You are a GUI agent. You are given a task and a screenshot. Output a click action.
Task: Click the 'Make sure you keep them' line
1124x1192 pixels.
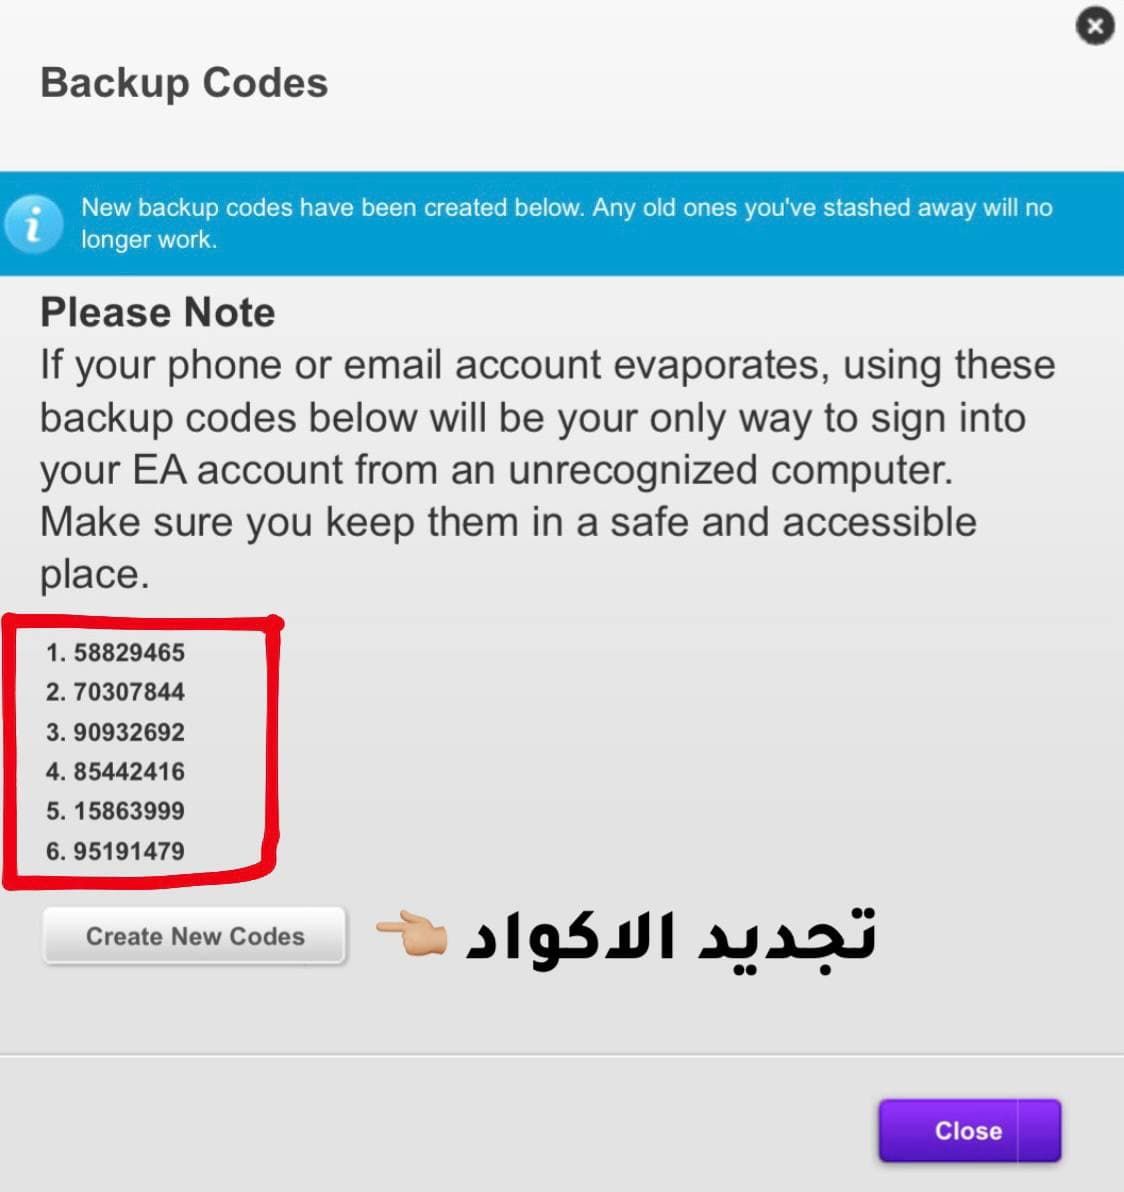coord(508,522)
